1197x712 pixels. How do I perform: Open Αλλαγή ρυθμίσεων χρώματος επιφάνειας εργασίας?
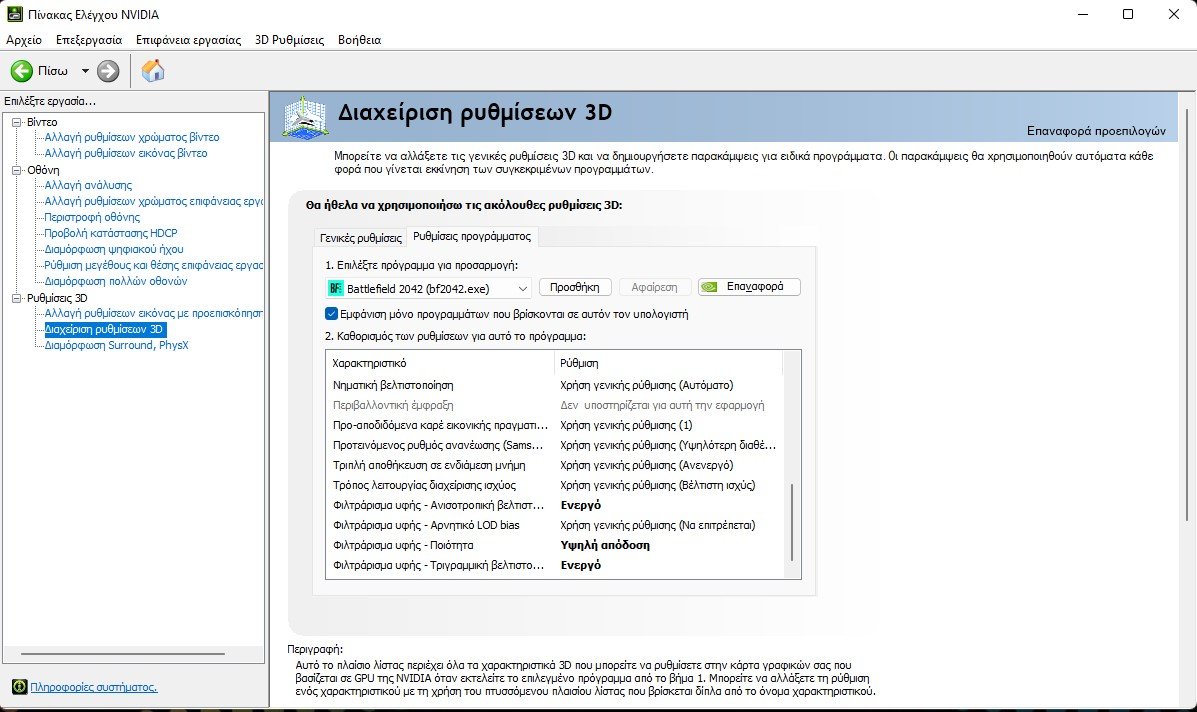pyautogui.click(x=153, y=201)
